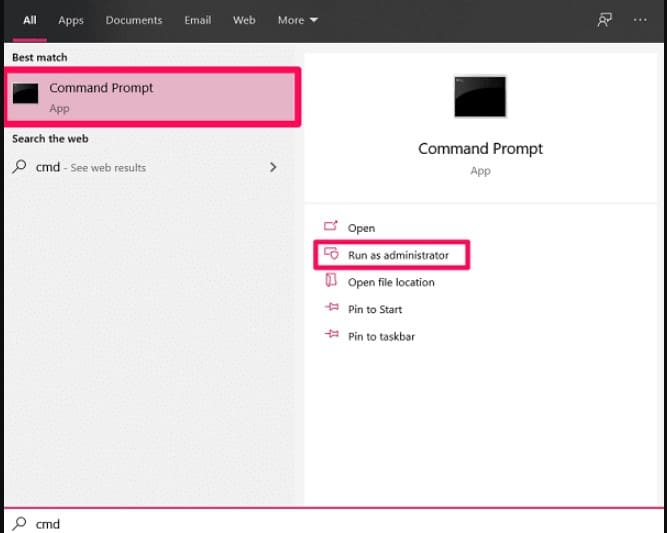Choose Run as administrator
Viewport: 667px width, 533px height.
click(392, 255)
